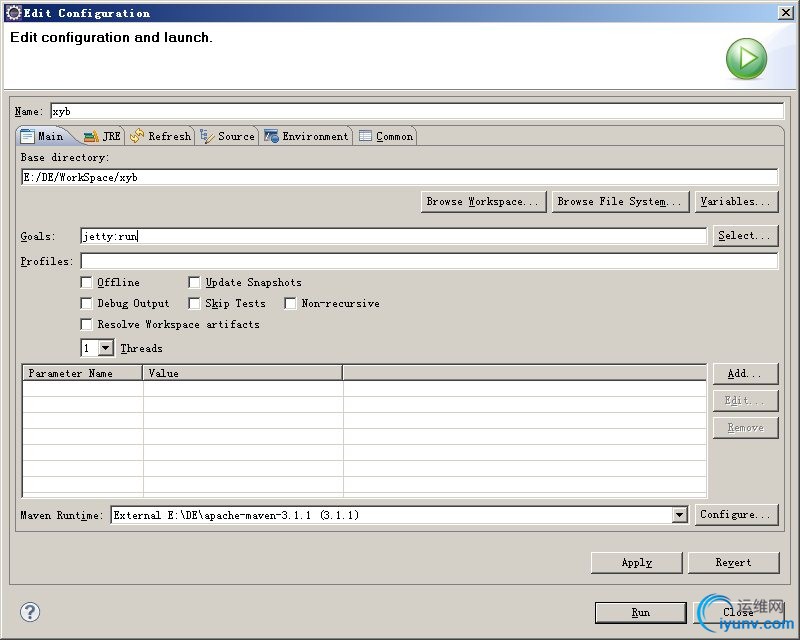Click the Refresh tab arrows icon

pos(137,136)
